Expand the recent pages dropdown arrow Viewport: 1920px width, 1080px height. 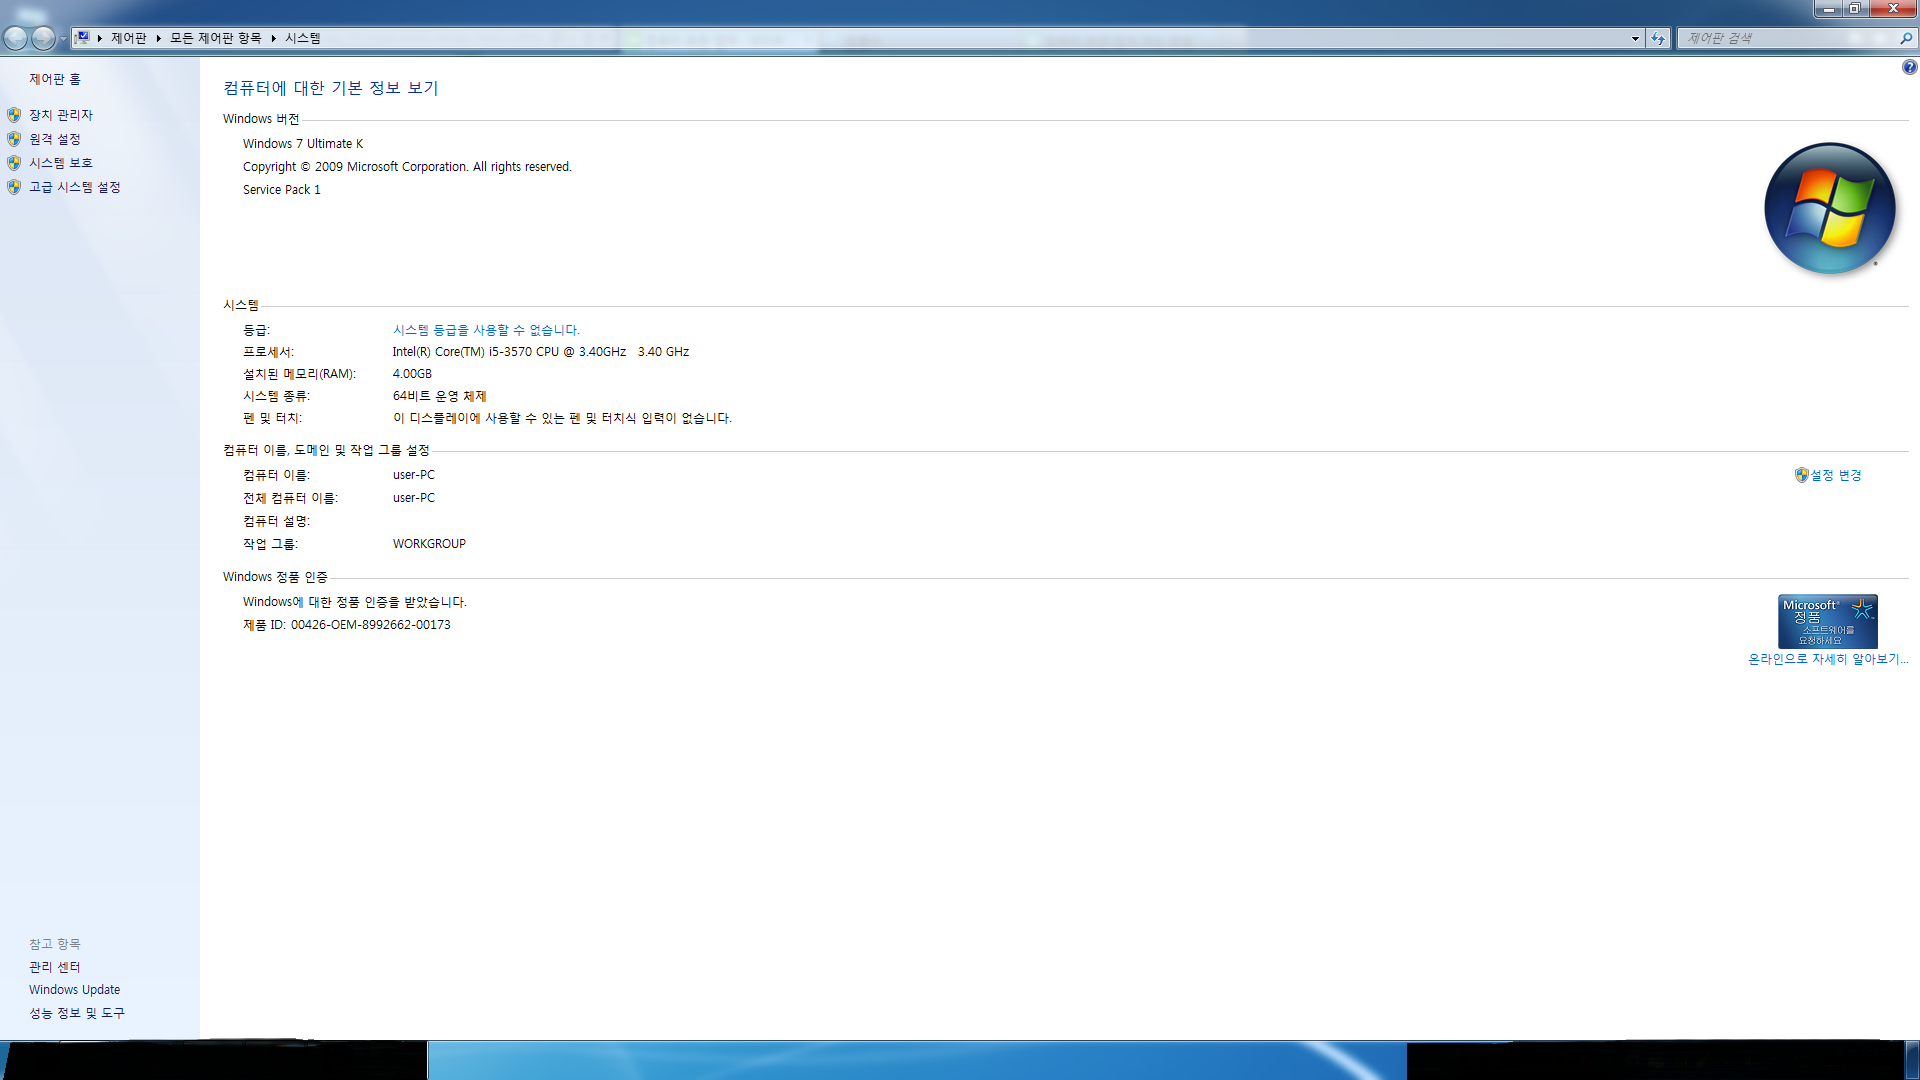point(63,38)
